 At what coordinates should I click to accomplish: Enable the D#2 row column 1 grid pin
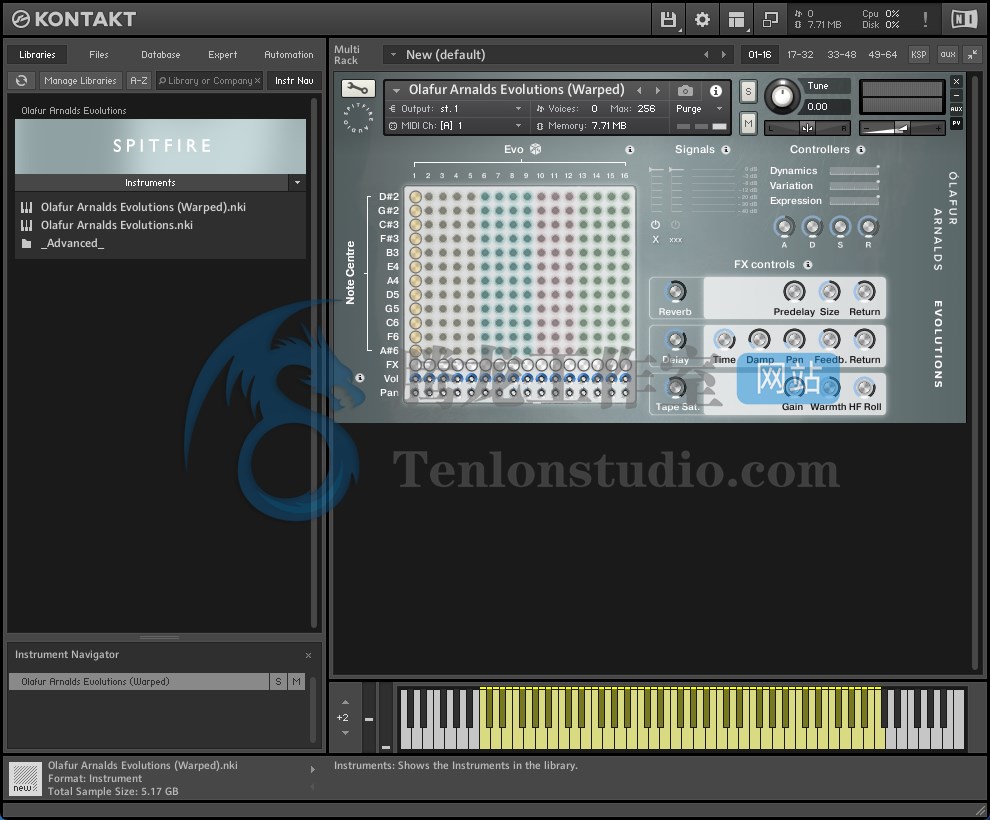coord(415,197)
